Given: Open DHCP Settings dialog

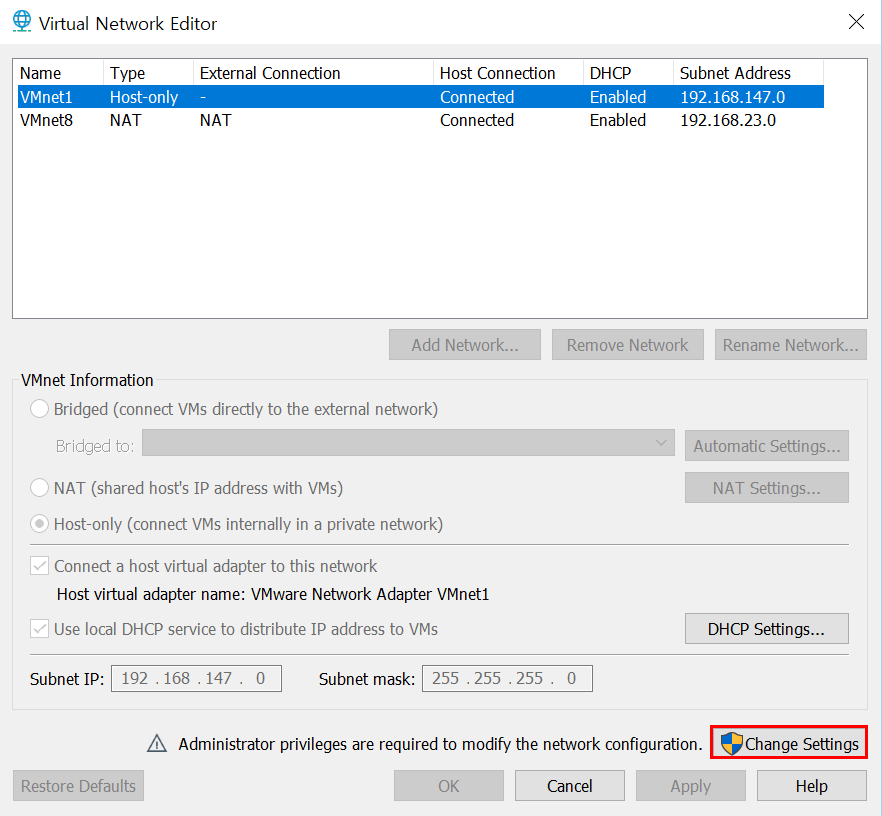Looking at the screenshot, I should point(767,629).
